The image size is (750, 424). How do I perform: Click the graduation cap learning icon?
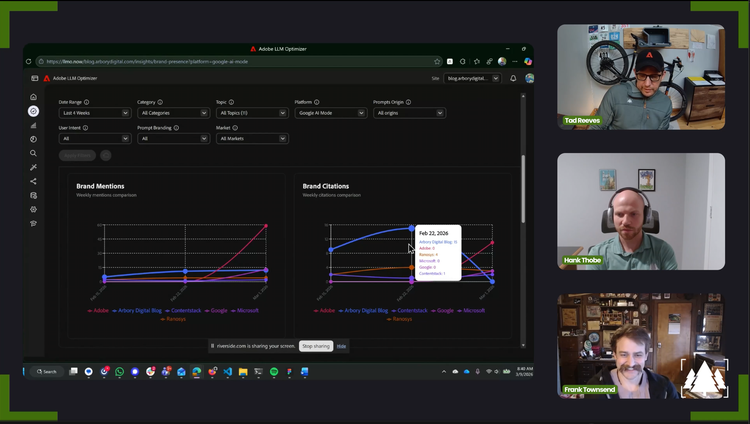[33, 223]
